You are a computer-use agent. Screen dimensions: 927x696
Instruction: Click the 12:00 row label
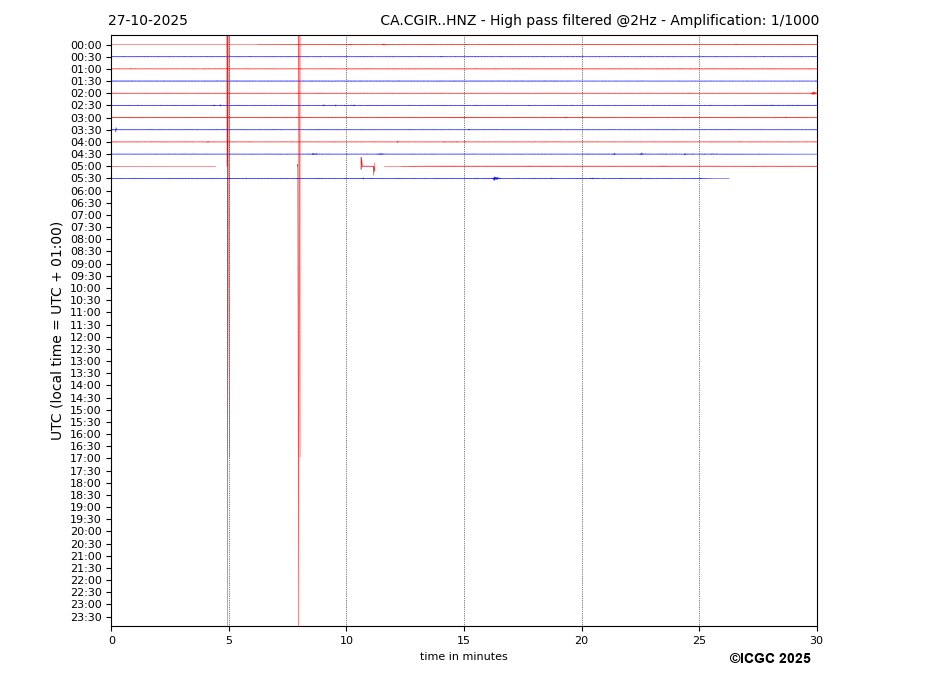[x=86, y=337]
